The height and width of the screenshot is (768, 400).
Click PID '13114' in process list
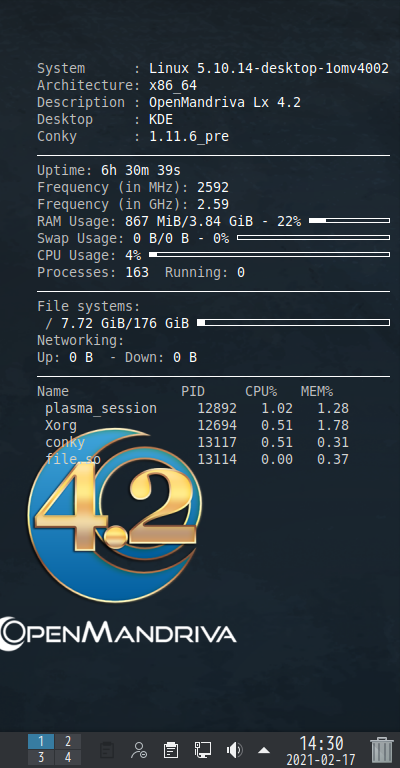click(217, 459)
